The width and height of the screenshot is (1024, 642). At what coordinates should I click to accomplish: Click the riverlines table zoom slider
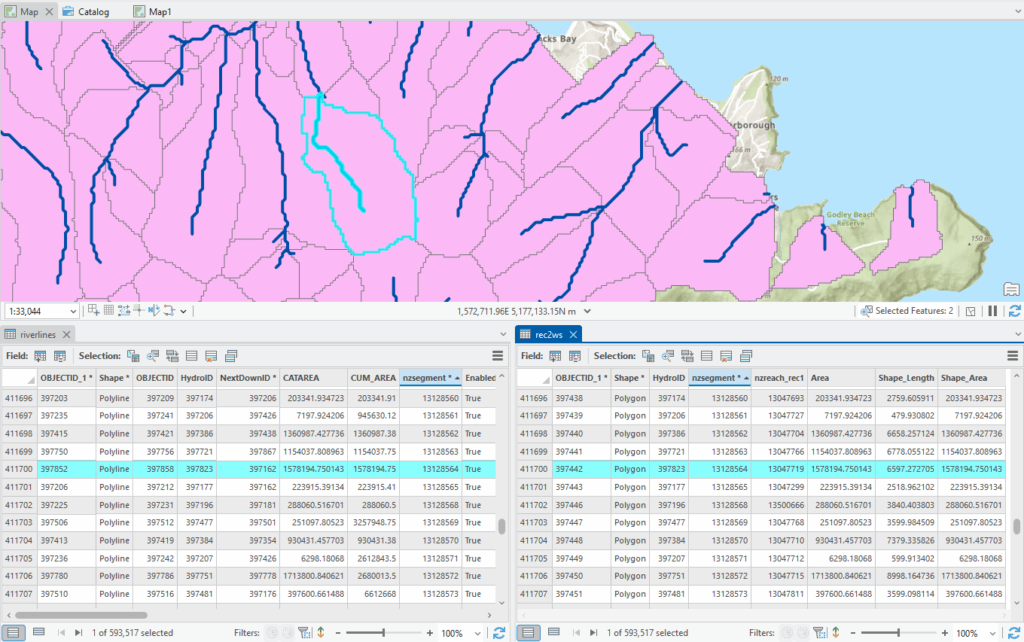point(383,633)
